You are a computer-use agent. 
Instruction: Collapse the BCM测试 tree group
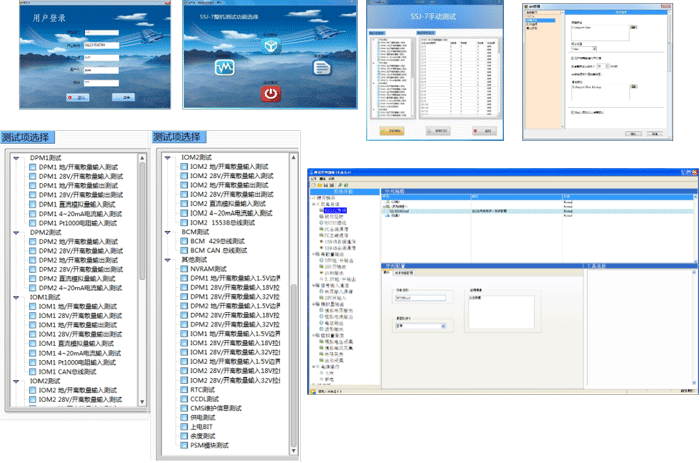pos(166,231)
